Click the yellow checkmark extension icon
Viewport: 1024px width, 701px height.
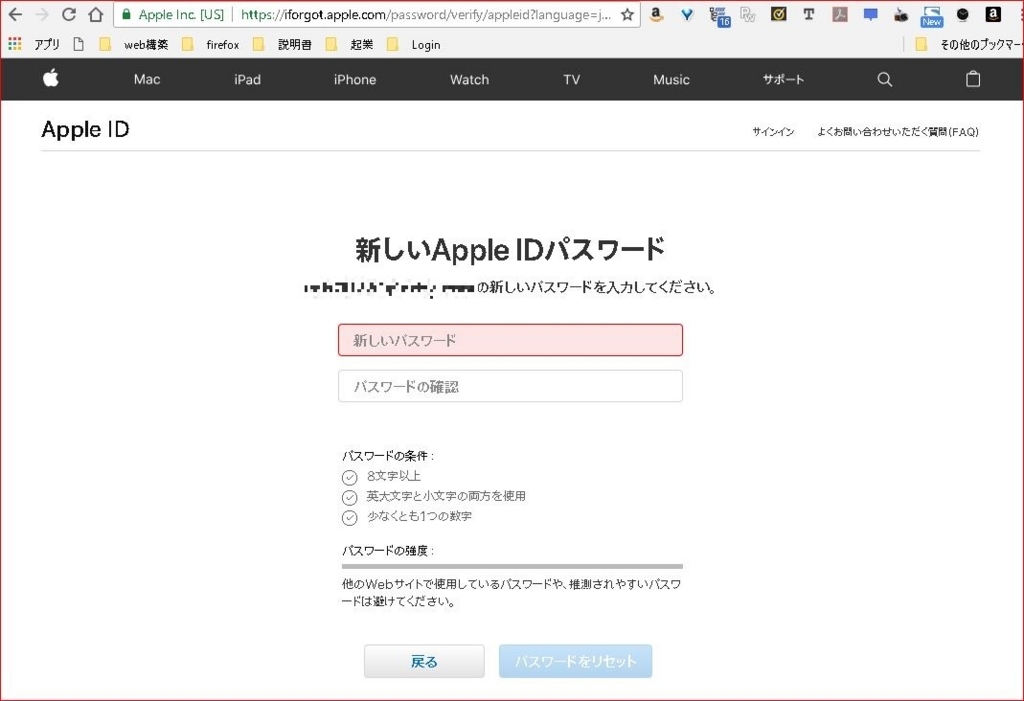pyautogui.click(x=778, y=14)
